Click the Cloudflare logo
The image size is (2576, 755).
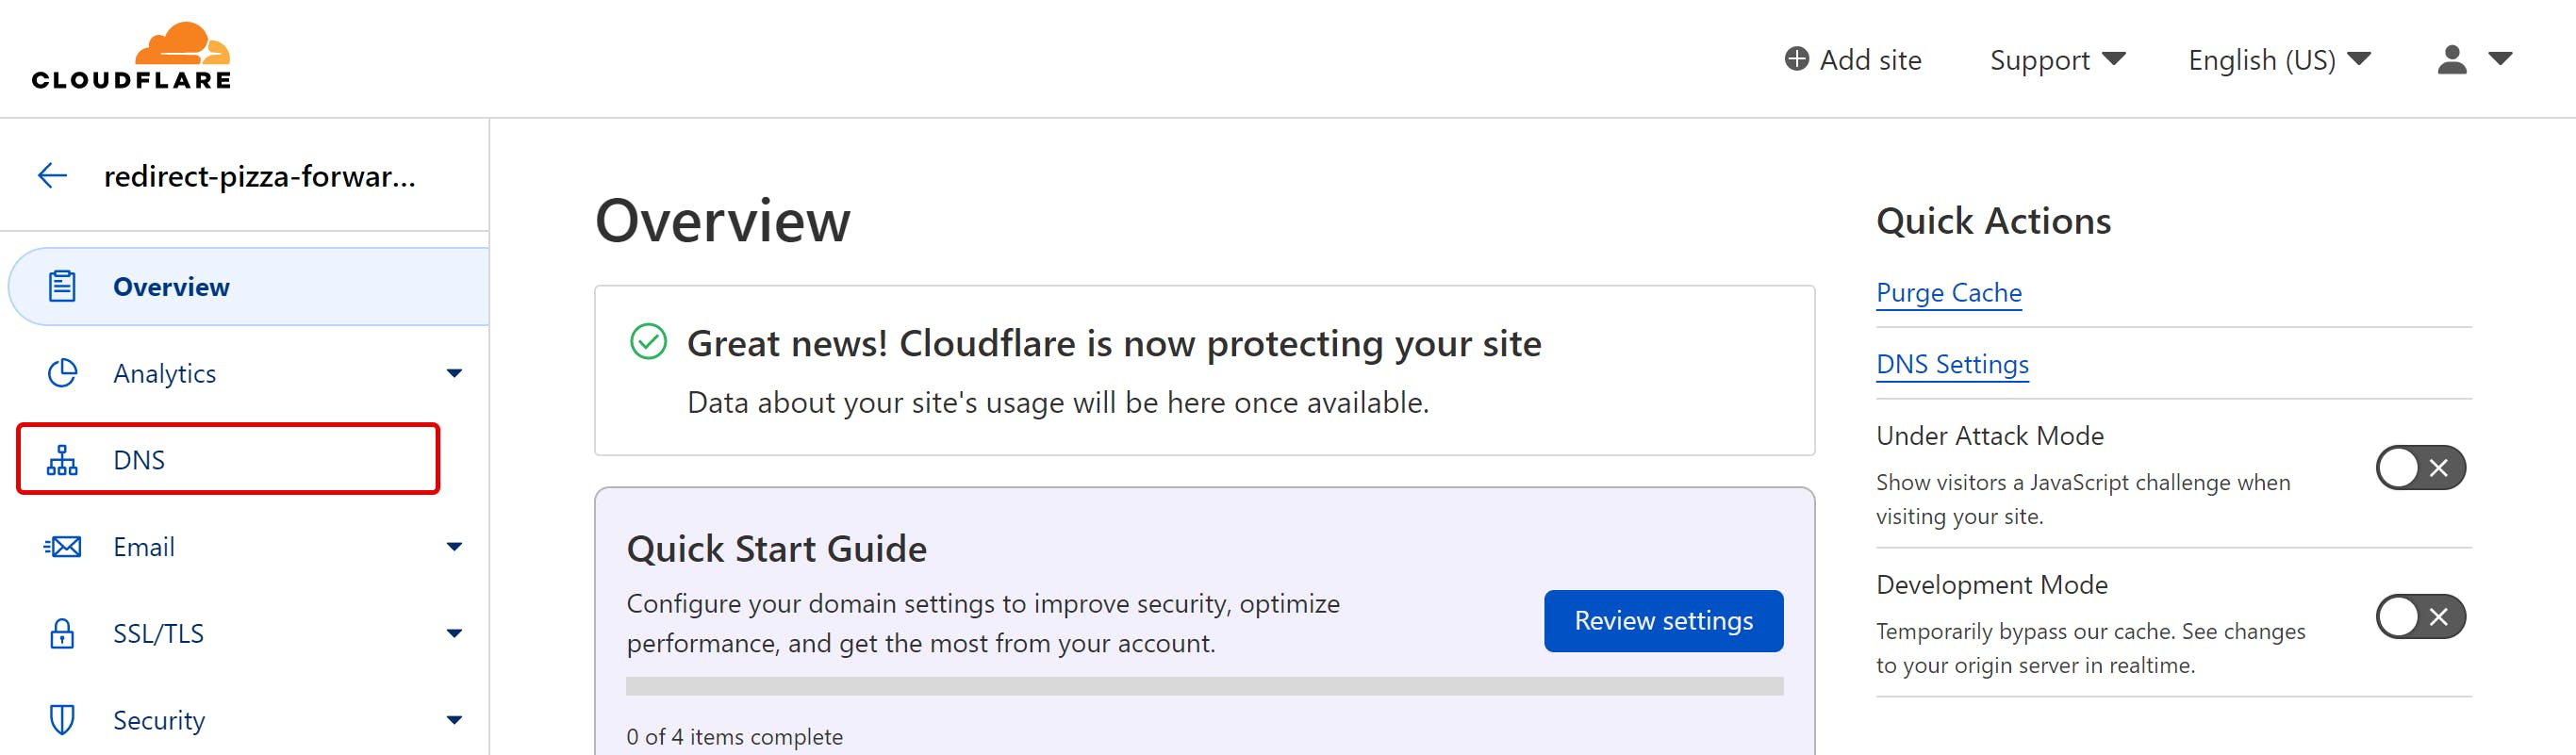tap(131, 57)
